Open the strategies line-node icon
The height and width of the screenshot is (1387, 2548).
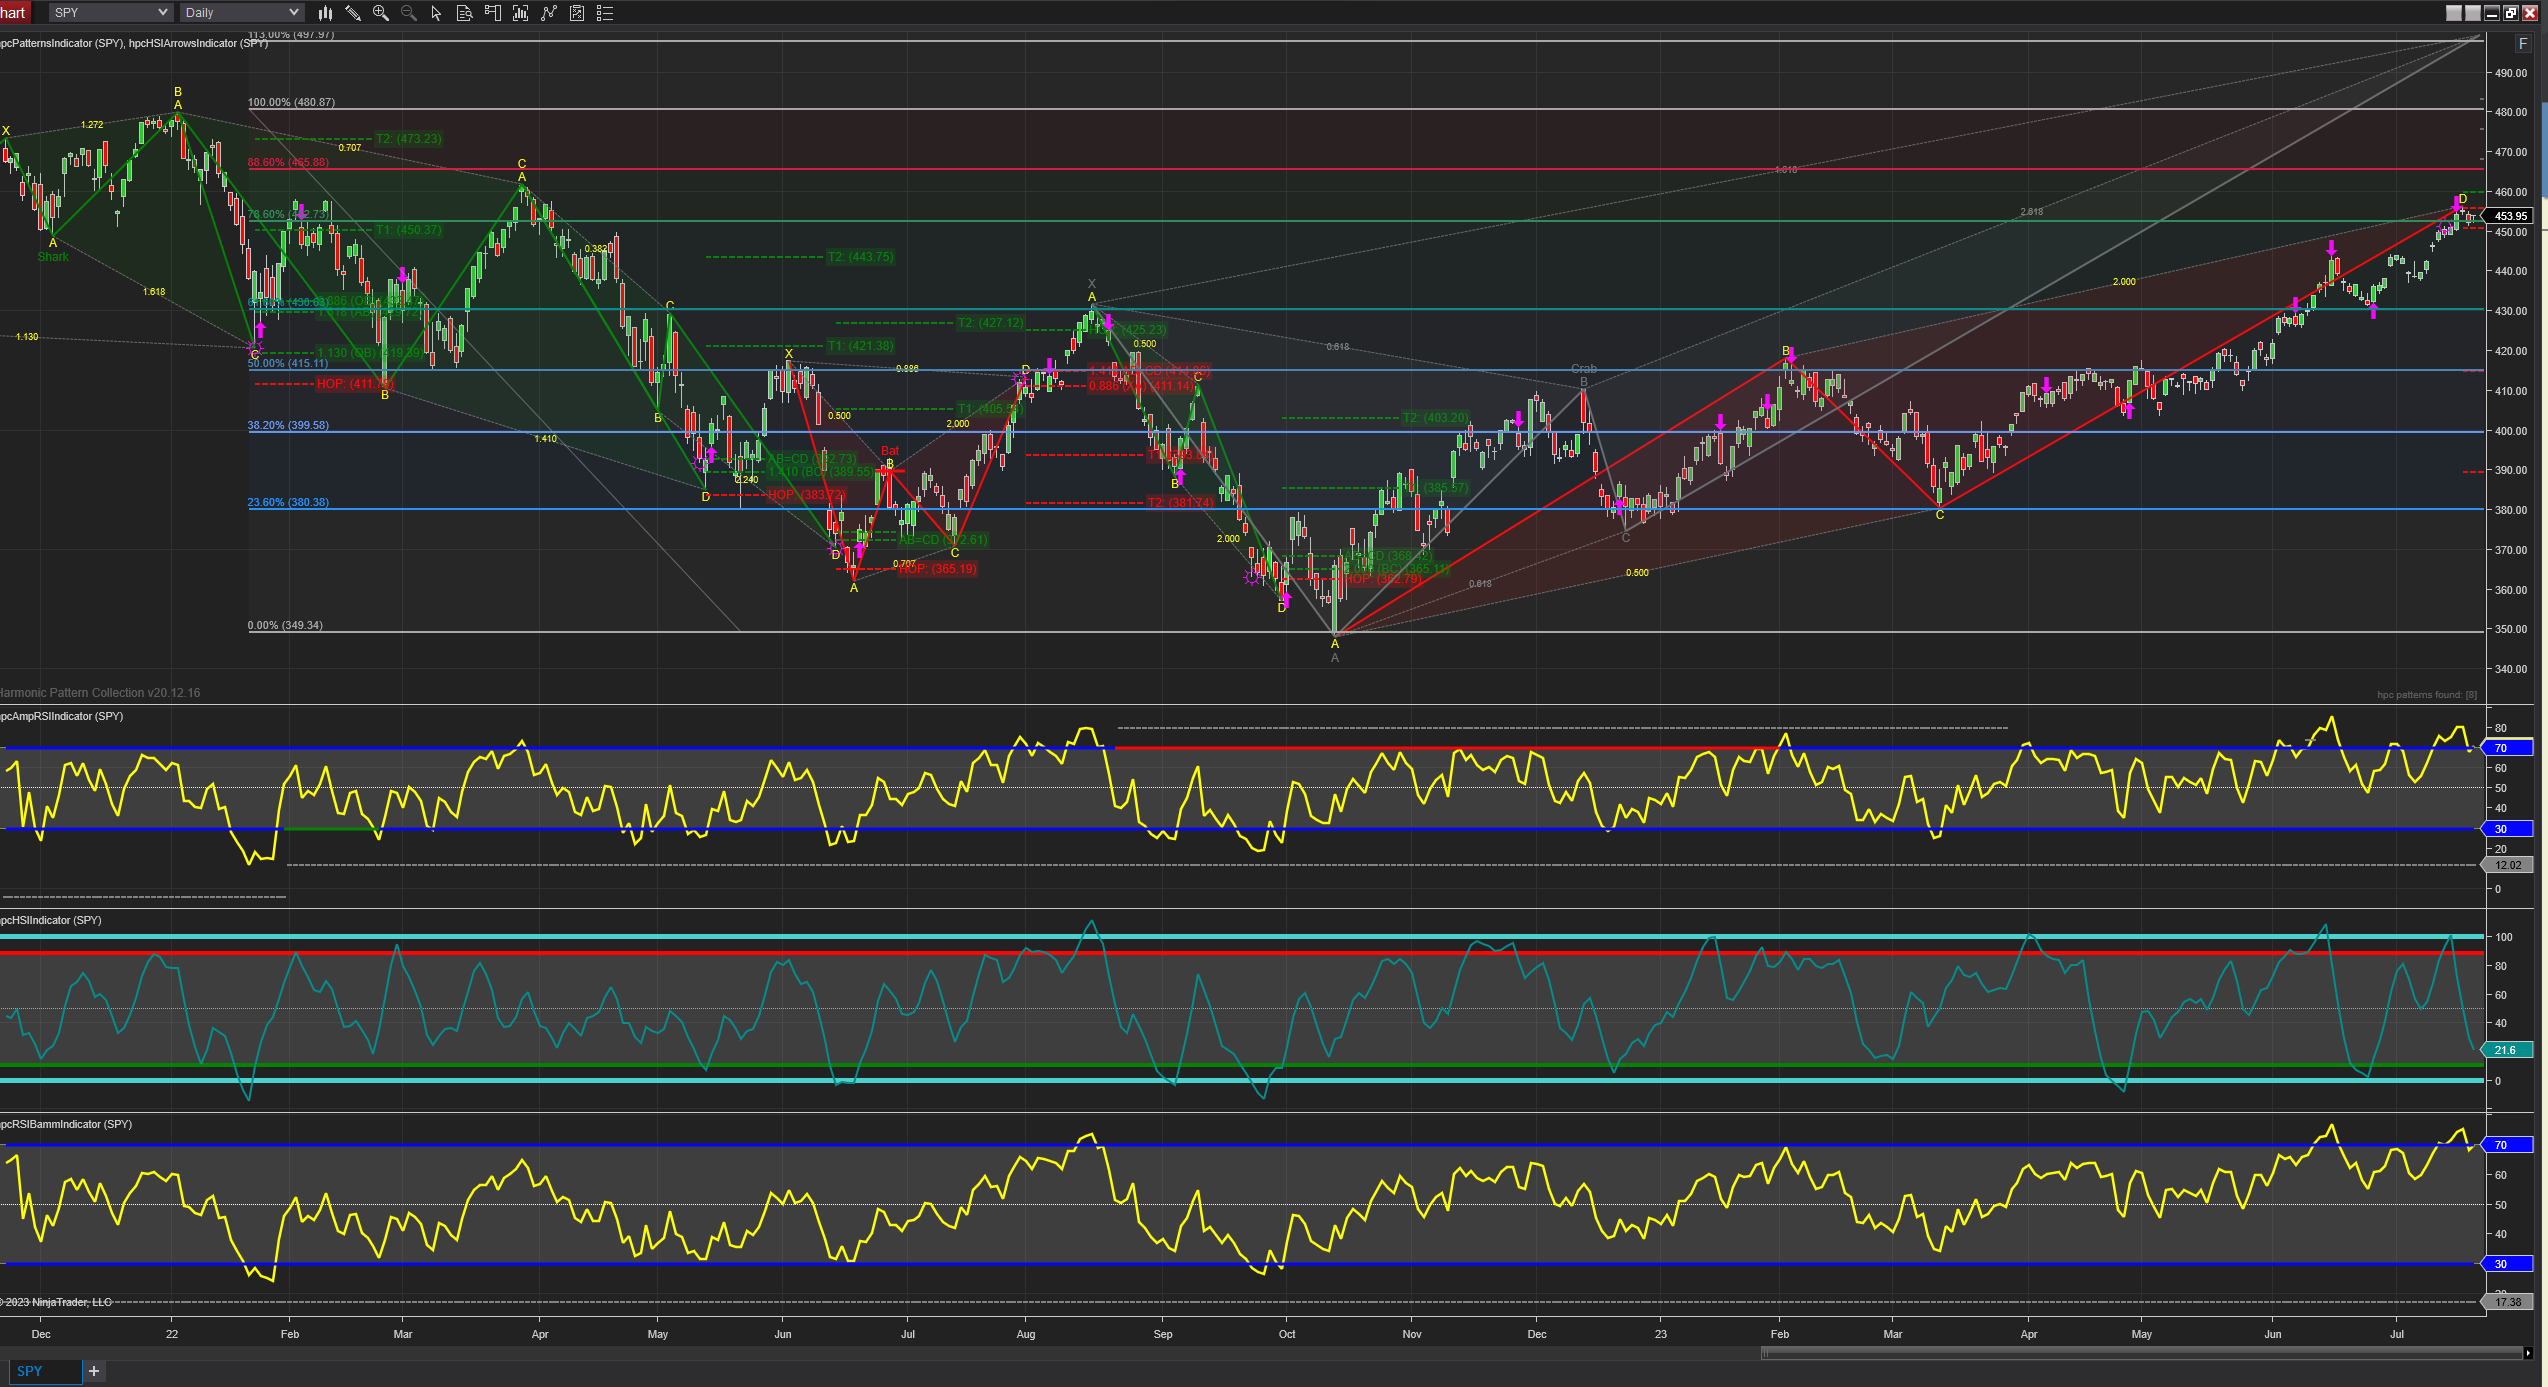pyautogui.click(x=549, y=13)
